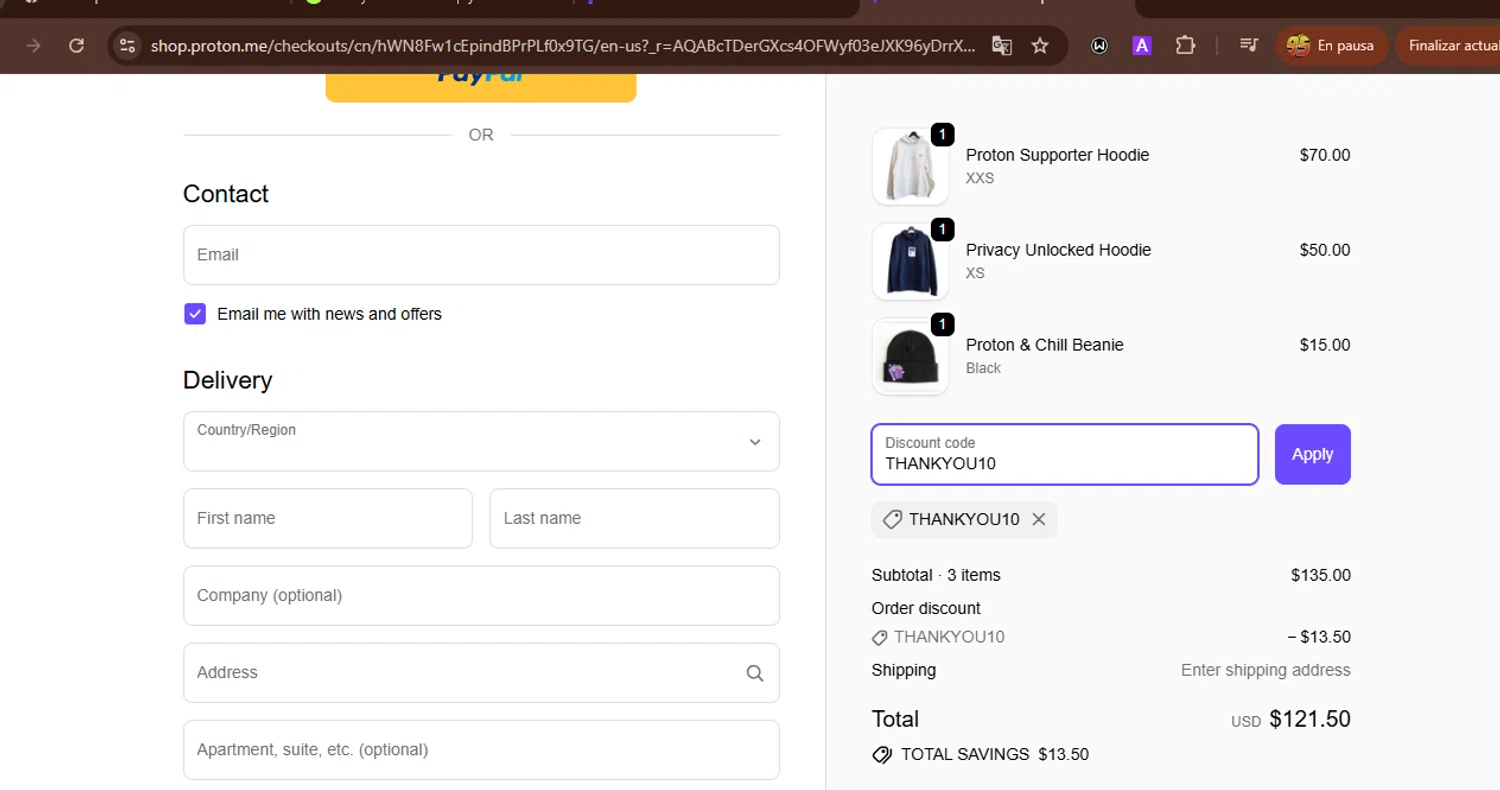Click the Delivery heading
This screenshot has width=1500, height=790.
click(227, 380)
